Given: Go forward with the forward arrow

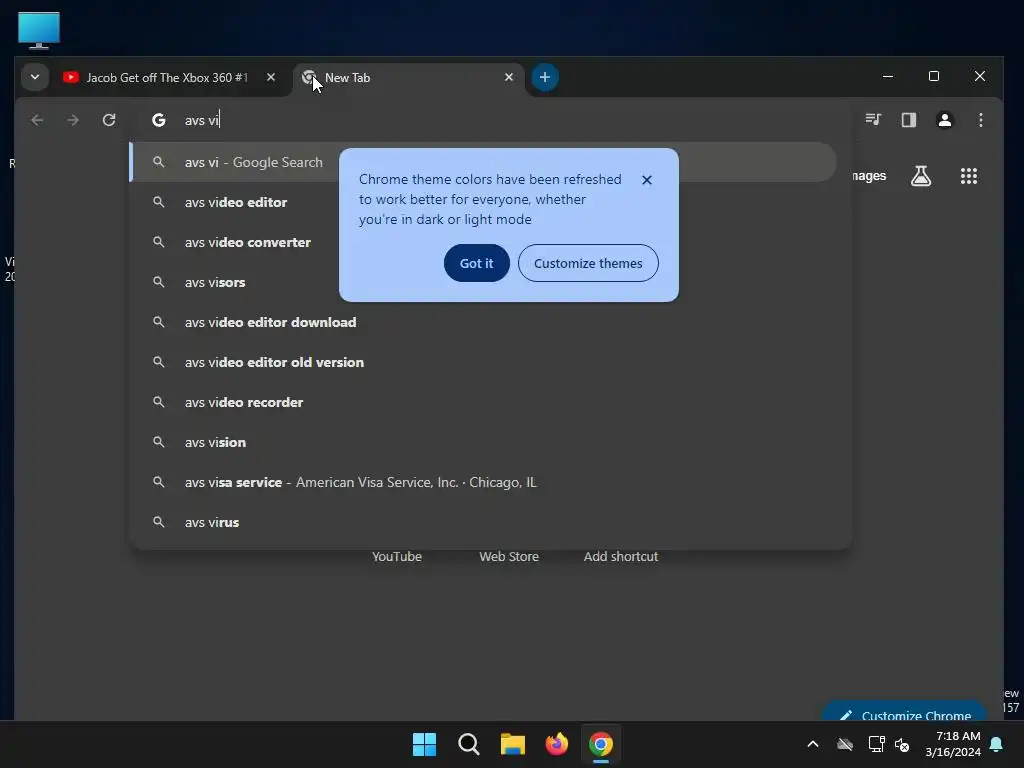Looking at the screenshot, I should [73, 120].
